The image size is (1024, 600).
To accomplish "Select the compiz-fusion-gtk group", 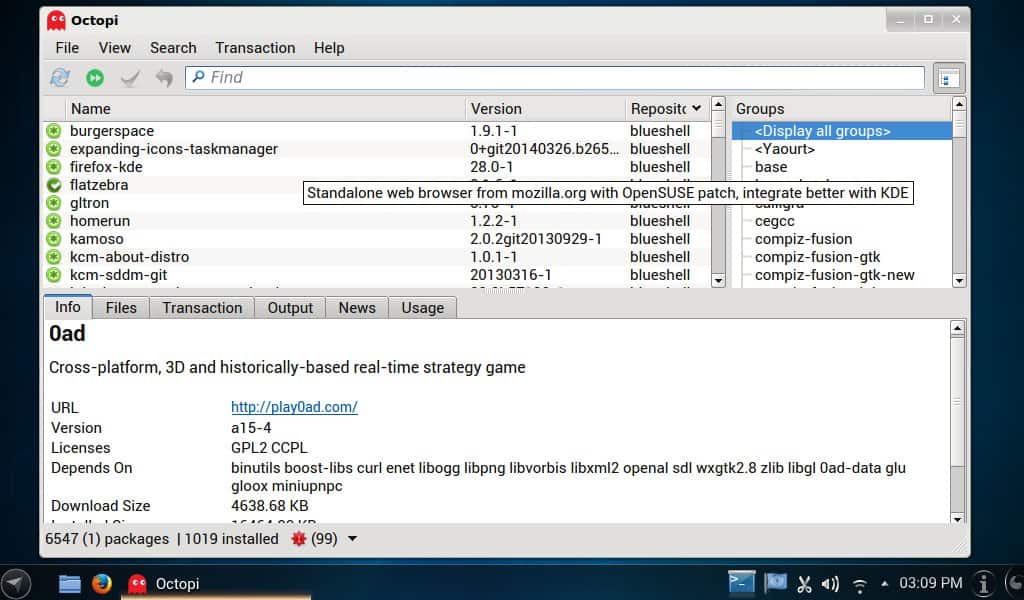I will pos(818,257).
